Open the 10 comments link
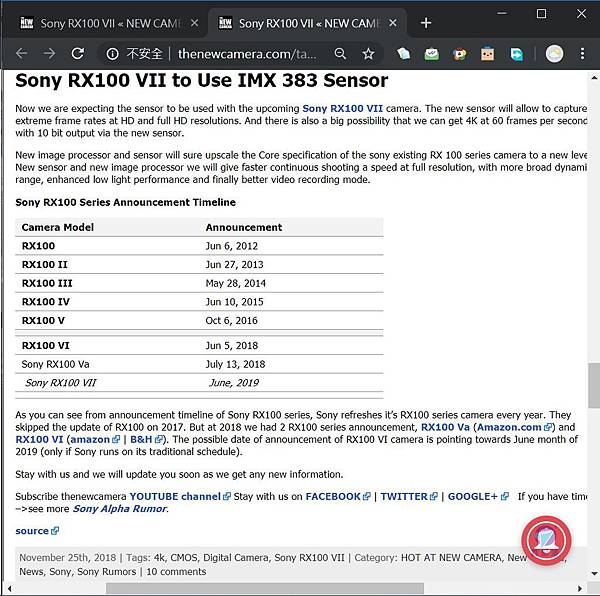The image size is (600, 596). pos(176,571)
